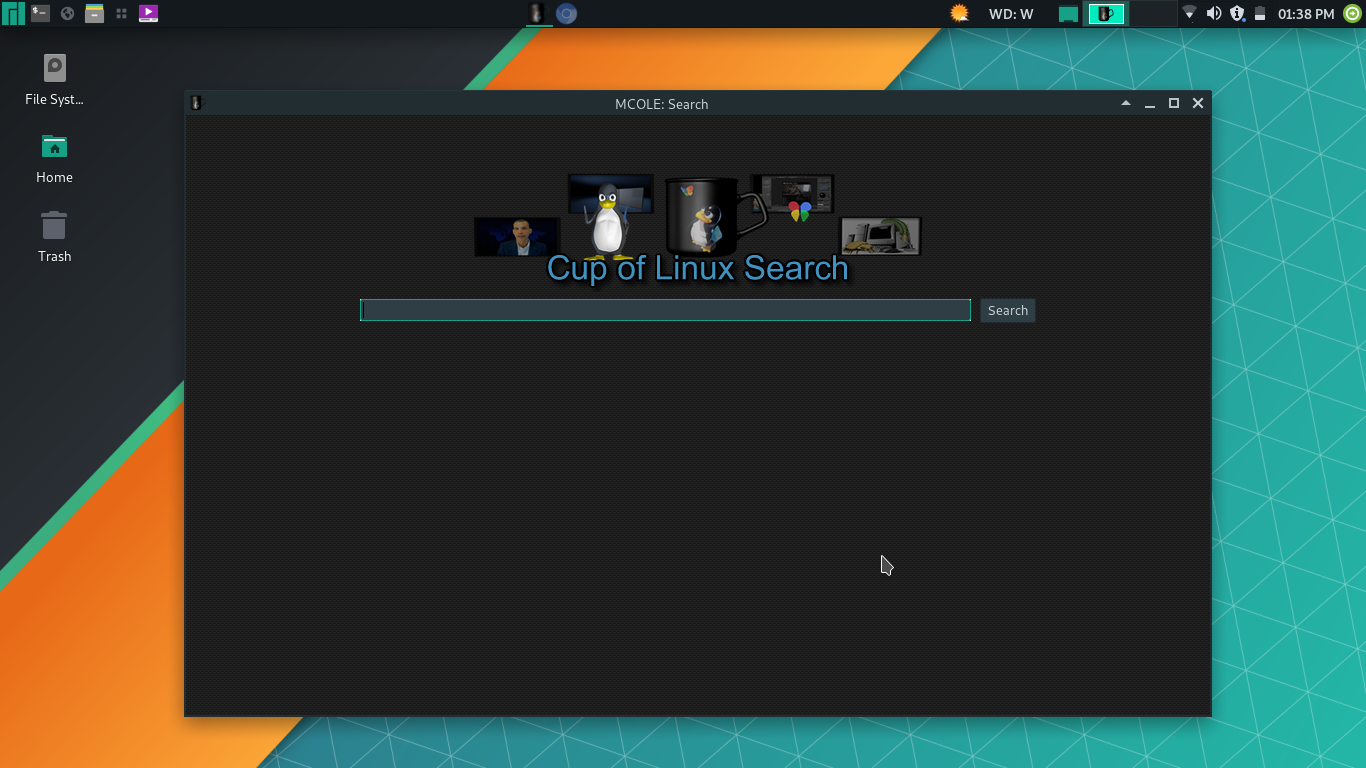This screenshot has height=768, width=1366.
Task: Shade the MCOLE Search window with arrow
Action: (x=1126, y=103)
